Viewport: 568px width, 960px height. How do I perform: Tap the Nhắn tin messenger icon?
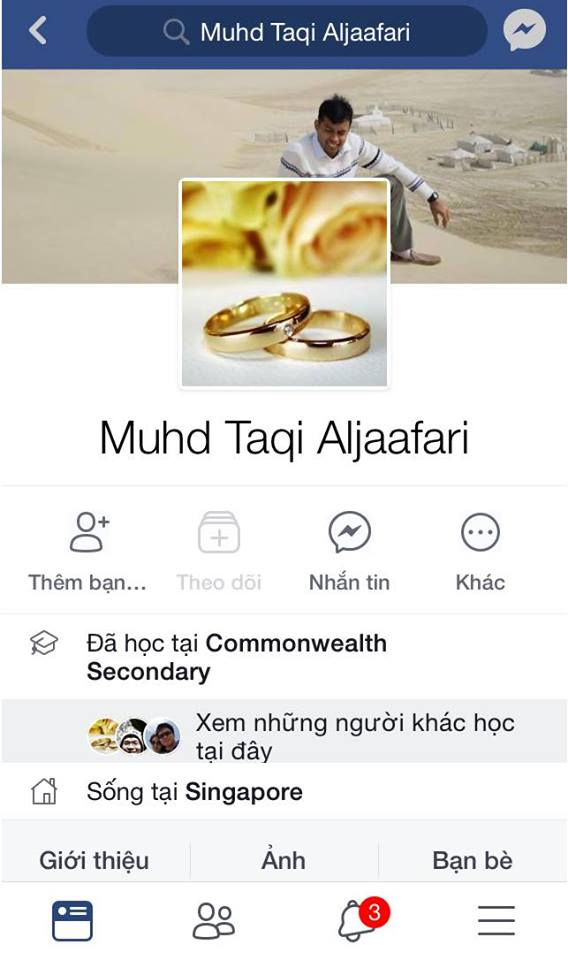coord(349,532)
